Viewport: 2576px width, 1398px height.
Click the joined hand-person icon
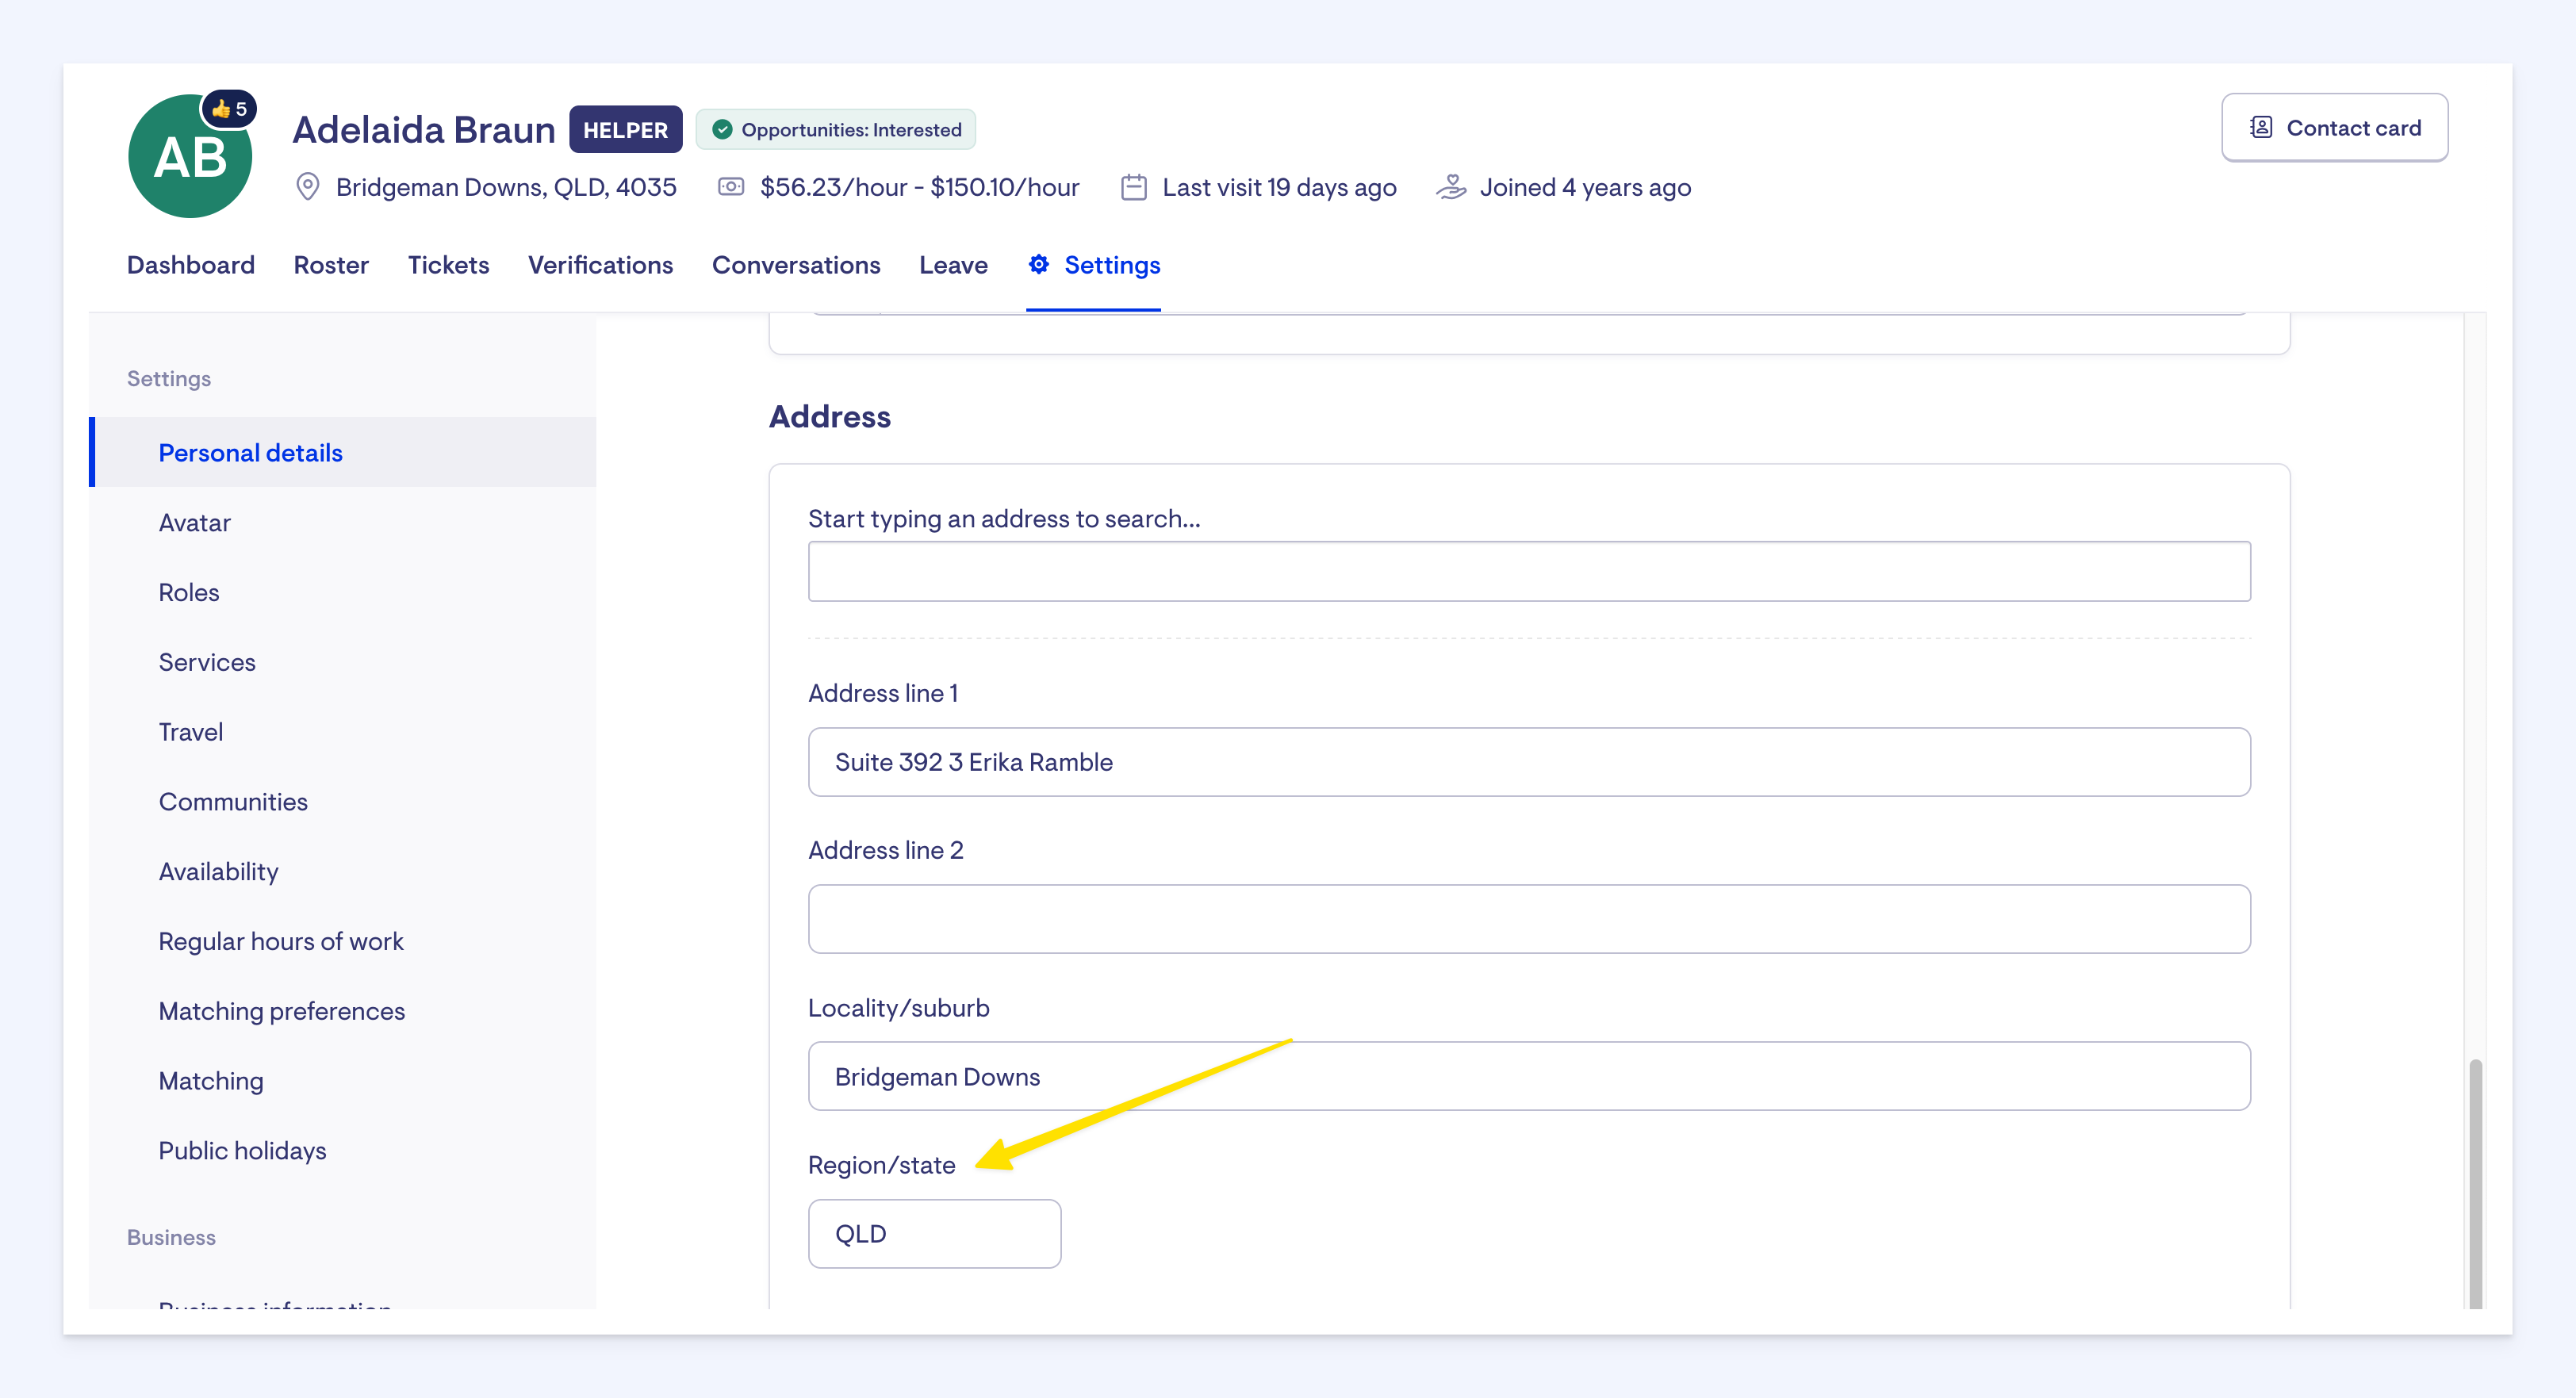coord(1451,187)
